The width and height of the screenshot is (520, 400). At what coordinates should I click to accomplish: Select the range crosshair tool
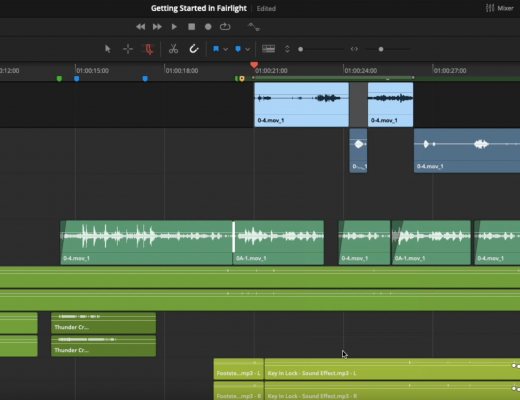click(128, 49)
